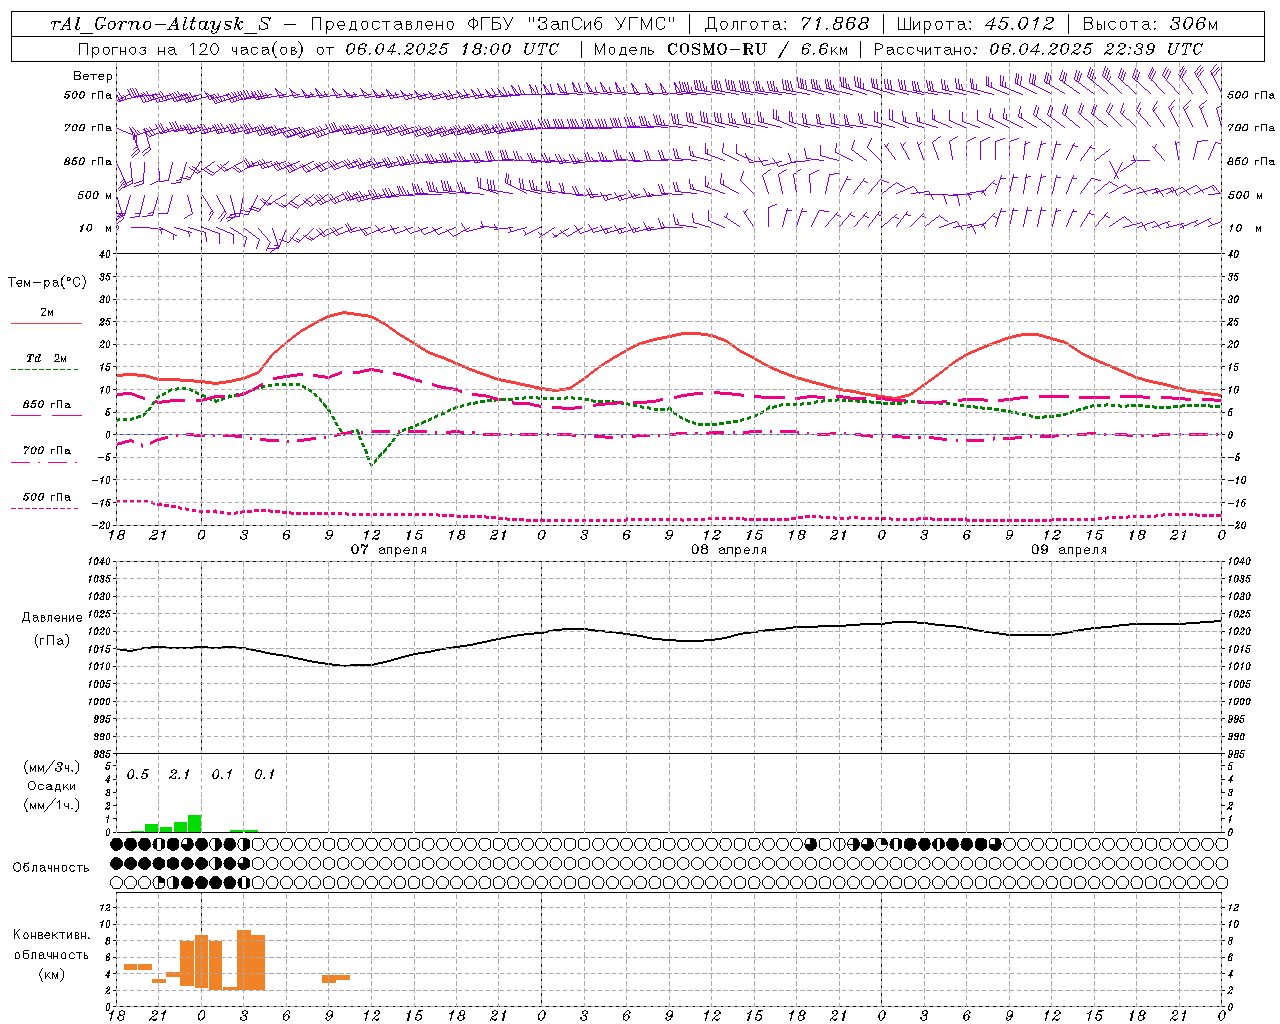
Task: Click the Модель COSMO-RU / 6.6км label
Action: click(721, 49)
